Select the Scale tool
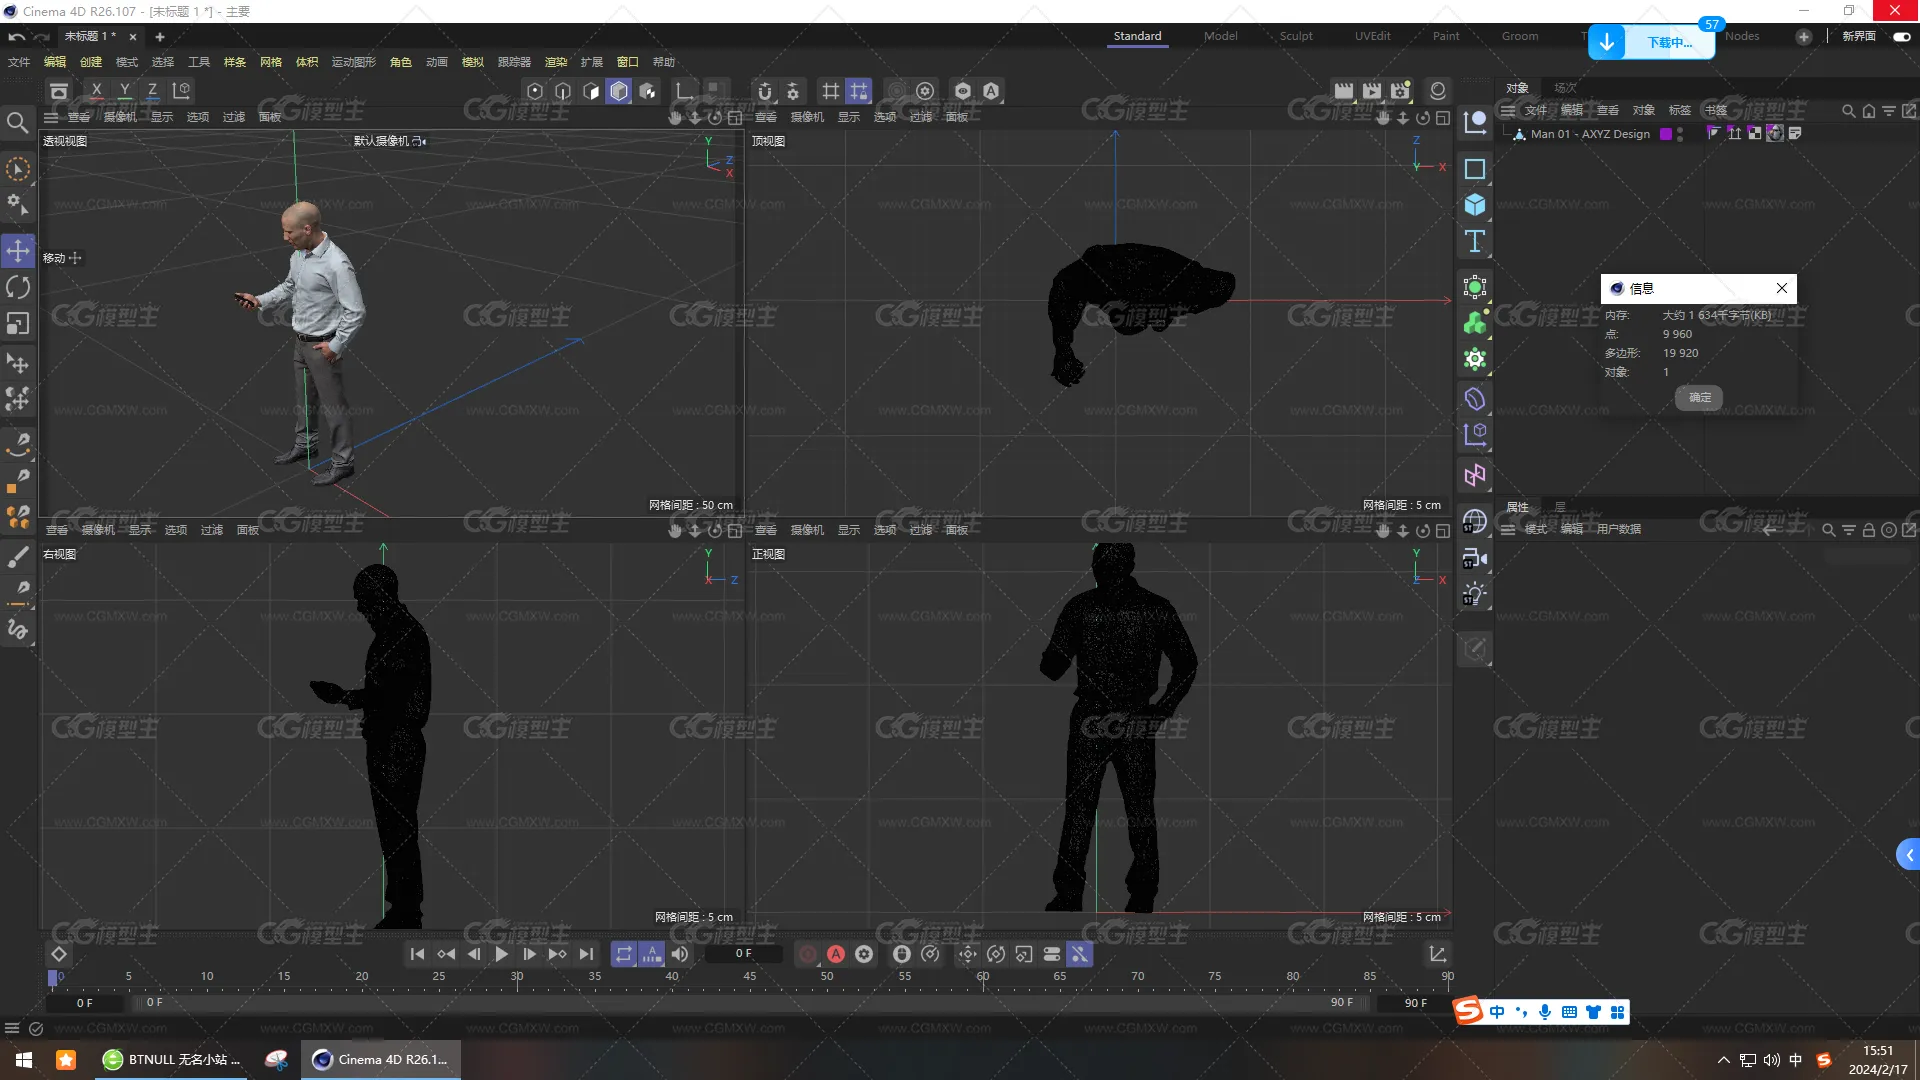The image size is (1920, 1080). pos(18,324)
